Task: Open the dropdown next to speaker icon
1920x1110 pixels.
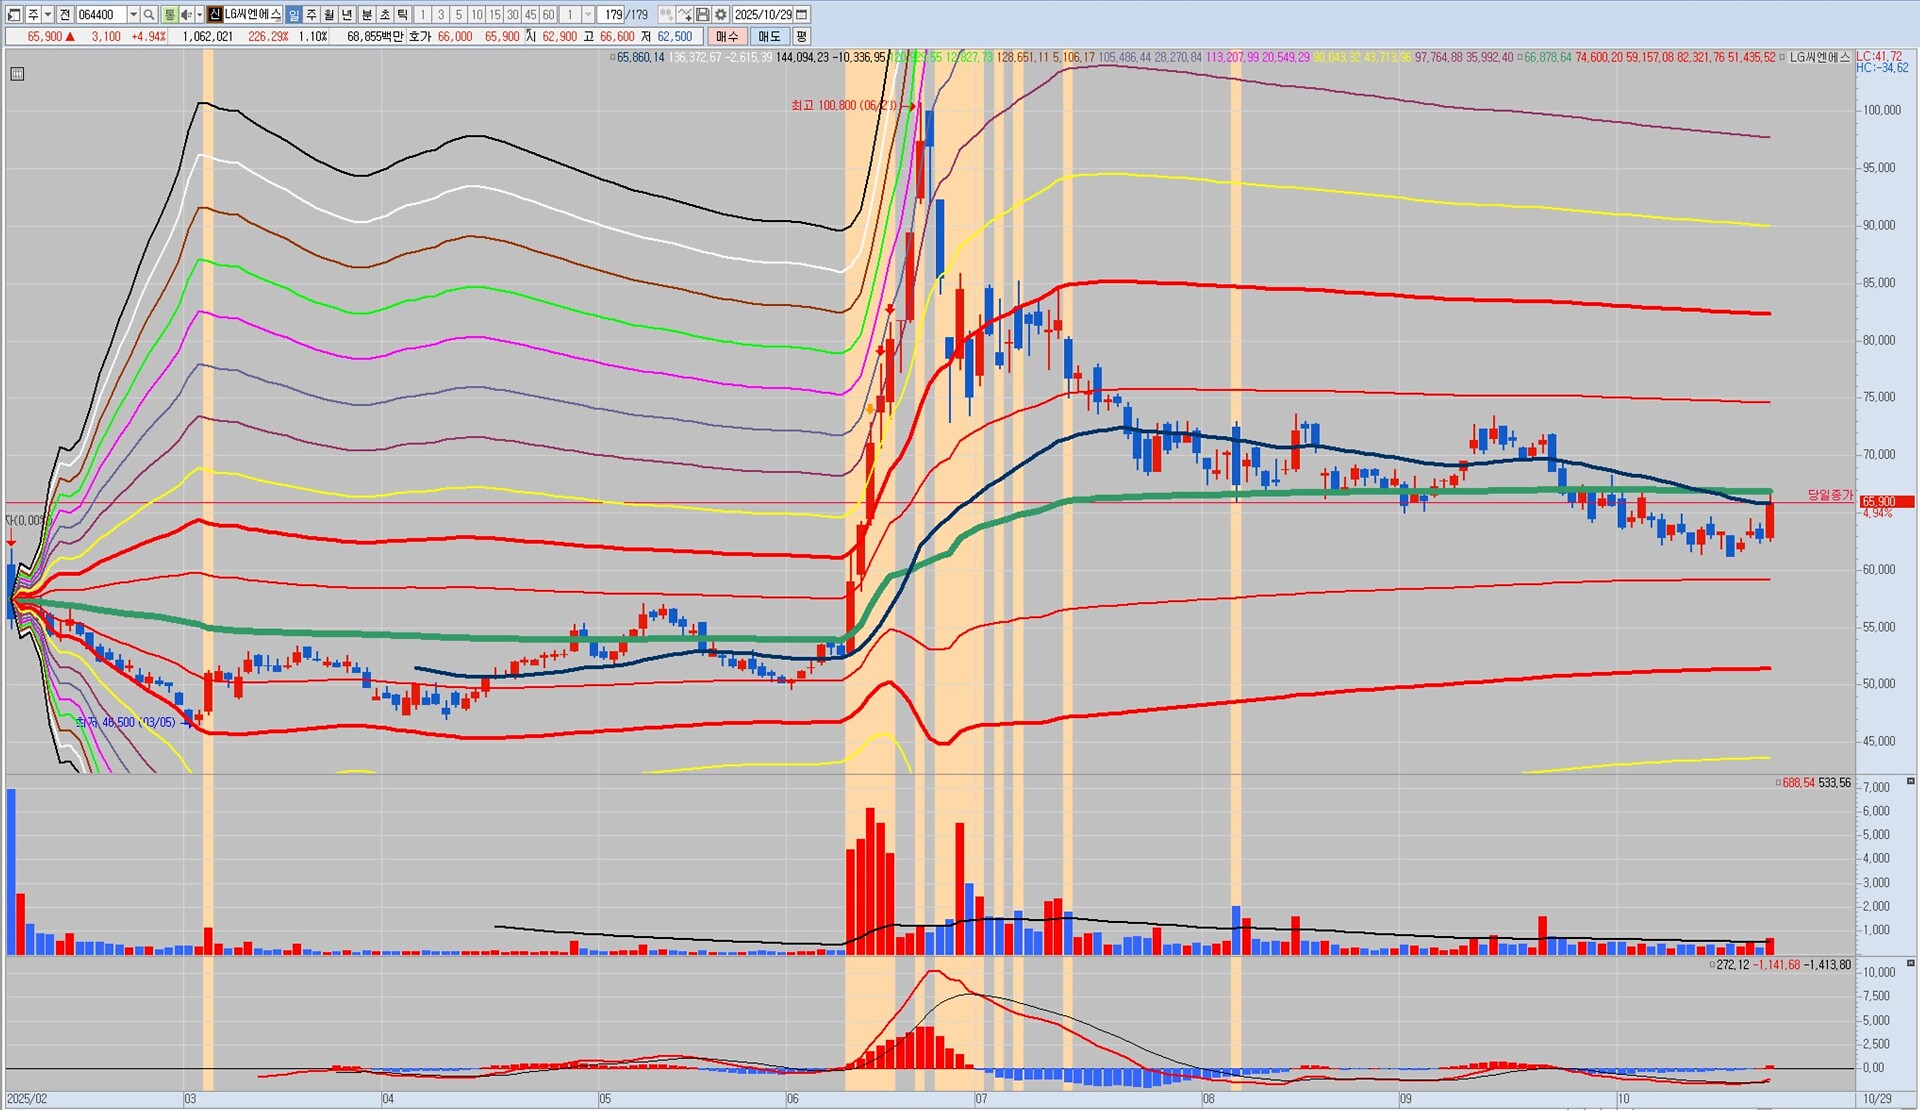Action: 199,15
